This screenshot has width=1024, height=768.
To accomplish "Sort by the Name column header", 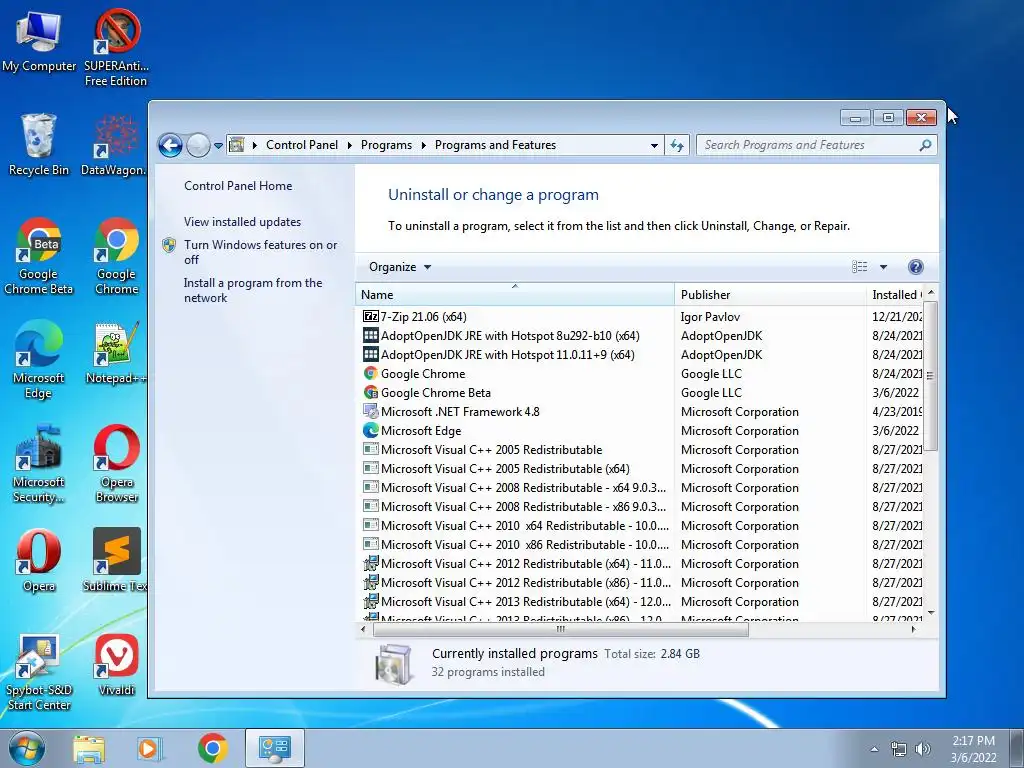I will pos(515,295).
